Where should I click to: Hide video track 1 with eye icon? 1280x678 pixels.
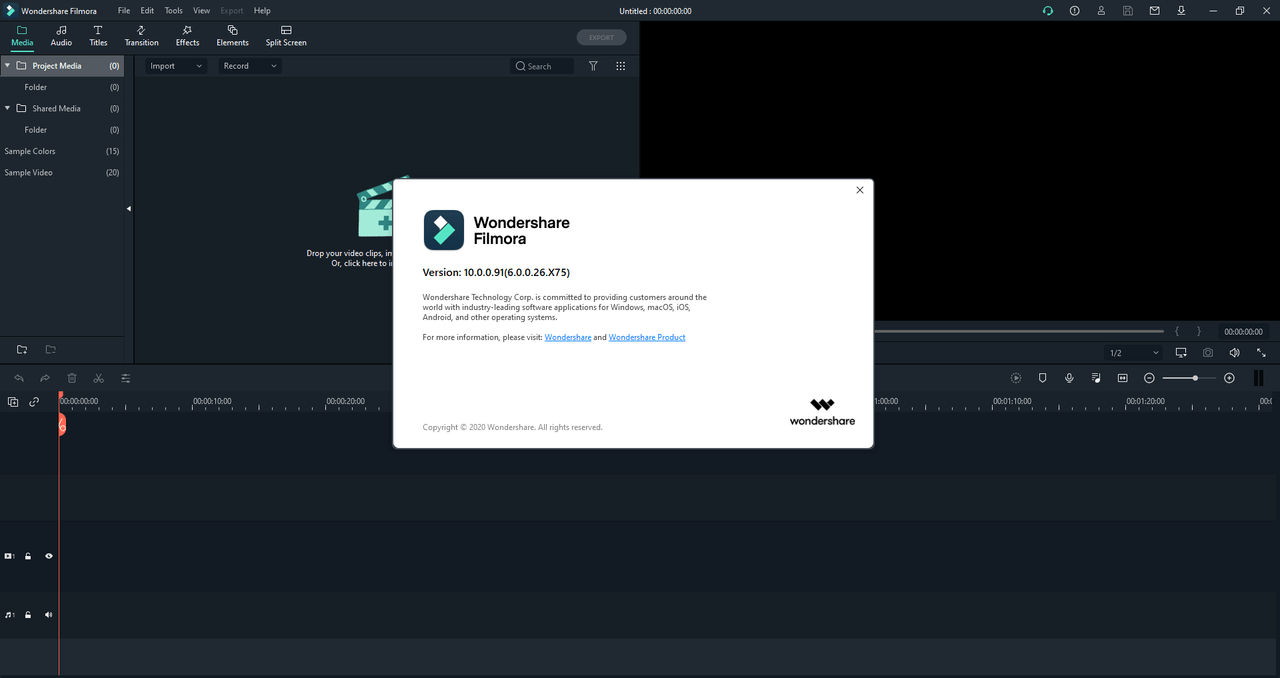48,556
